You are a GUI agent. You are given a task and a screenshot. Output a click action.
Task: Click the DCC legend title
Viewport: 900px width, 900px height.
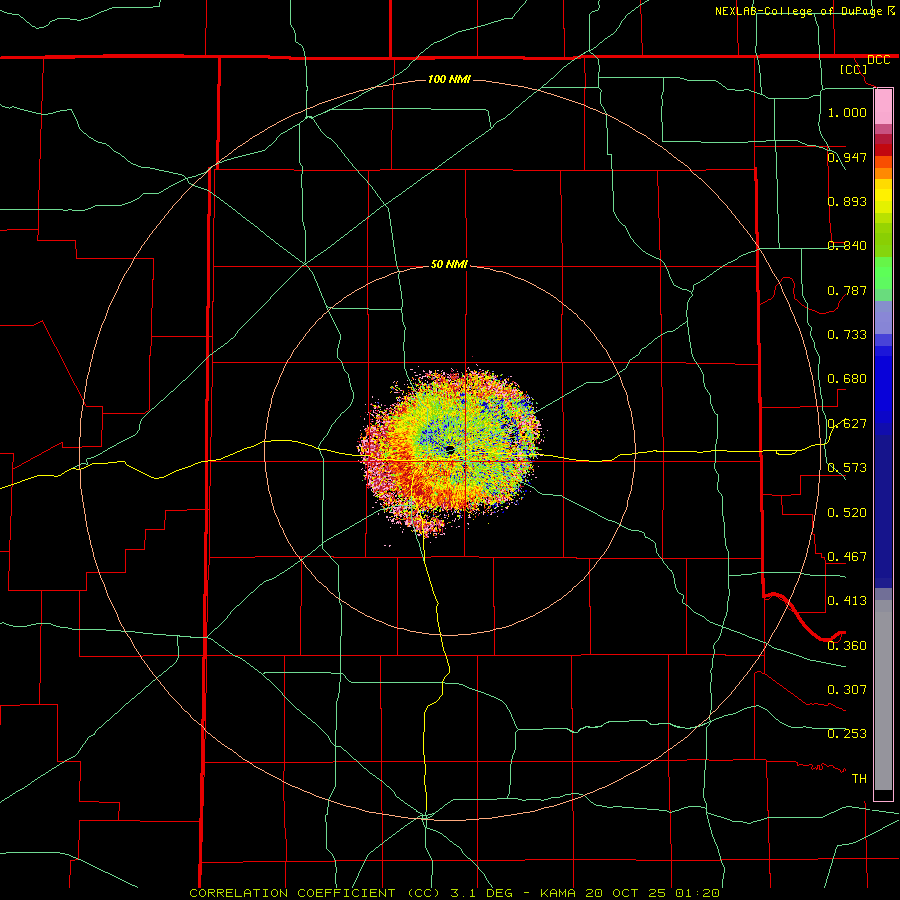point(879,60)
